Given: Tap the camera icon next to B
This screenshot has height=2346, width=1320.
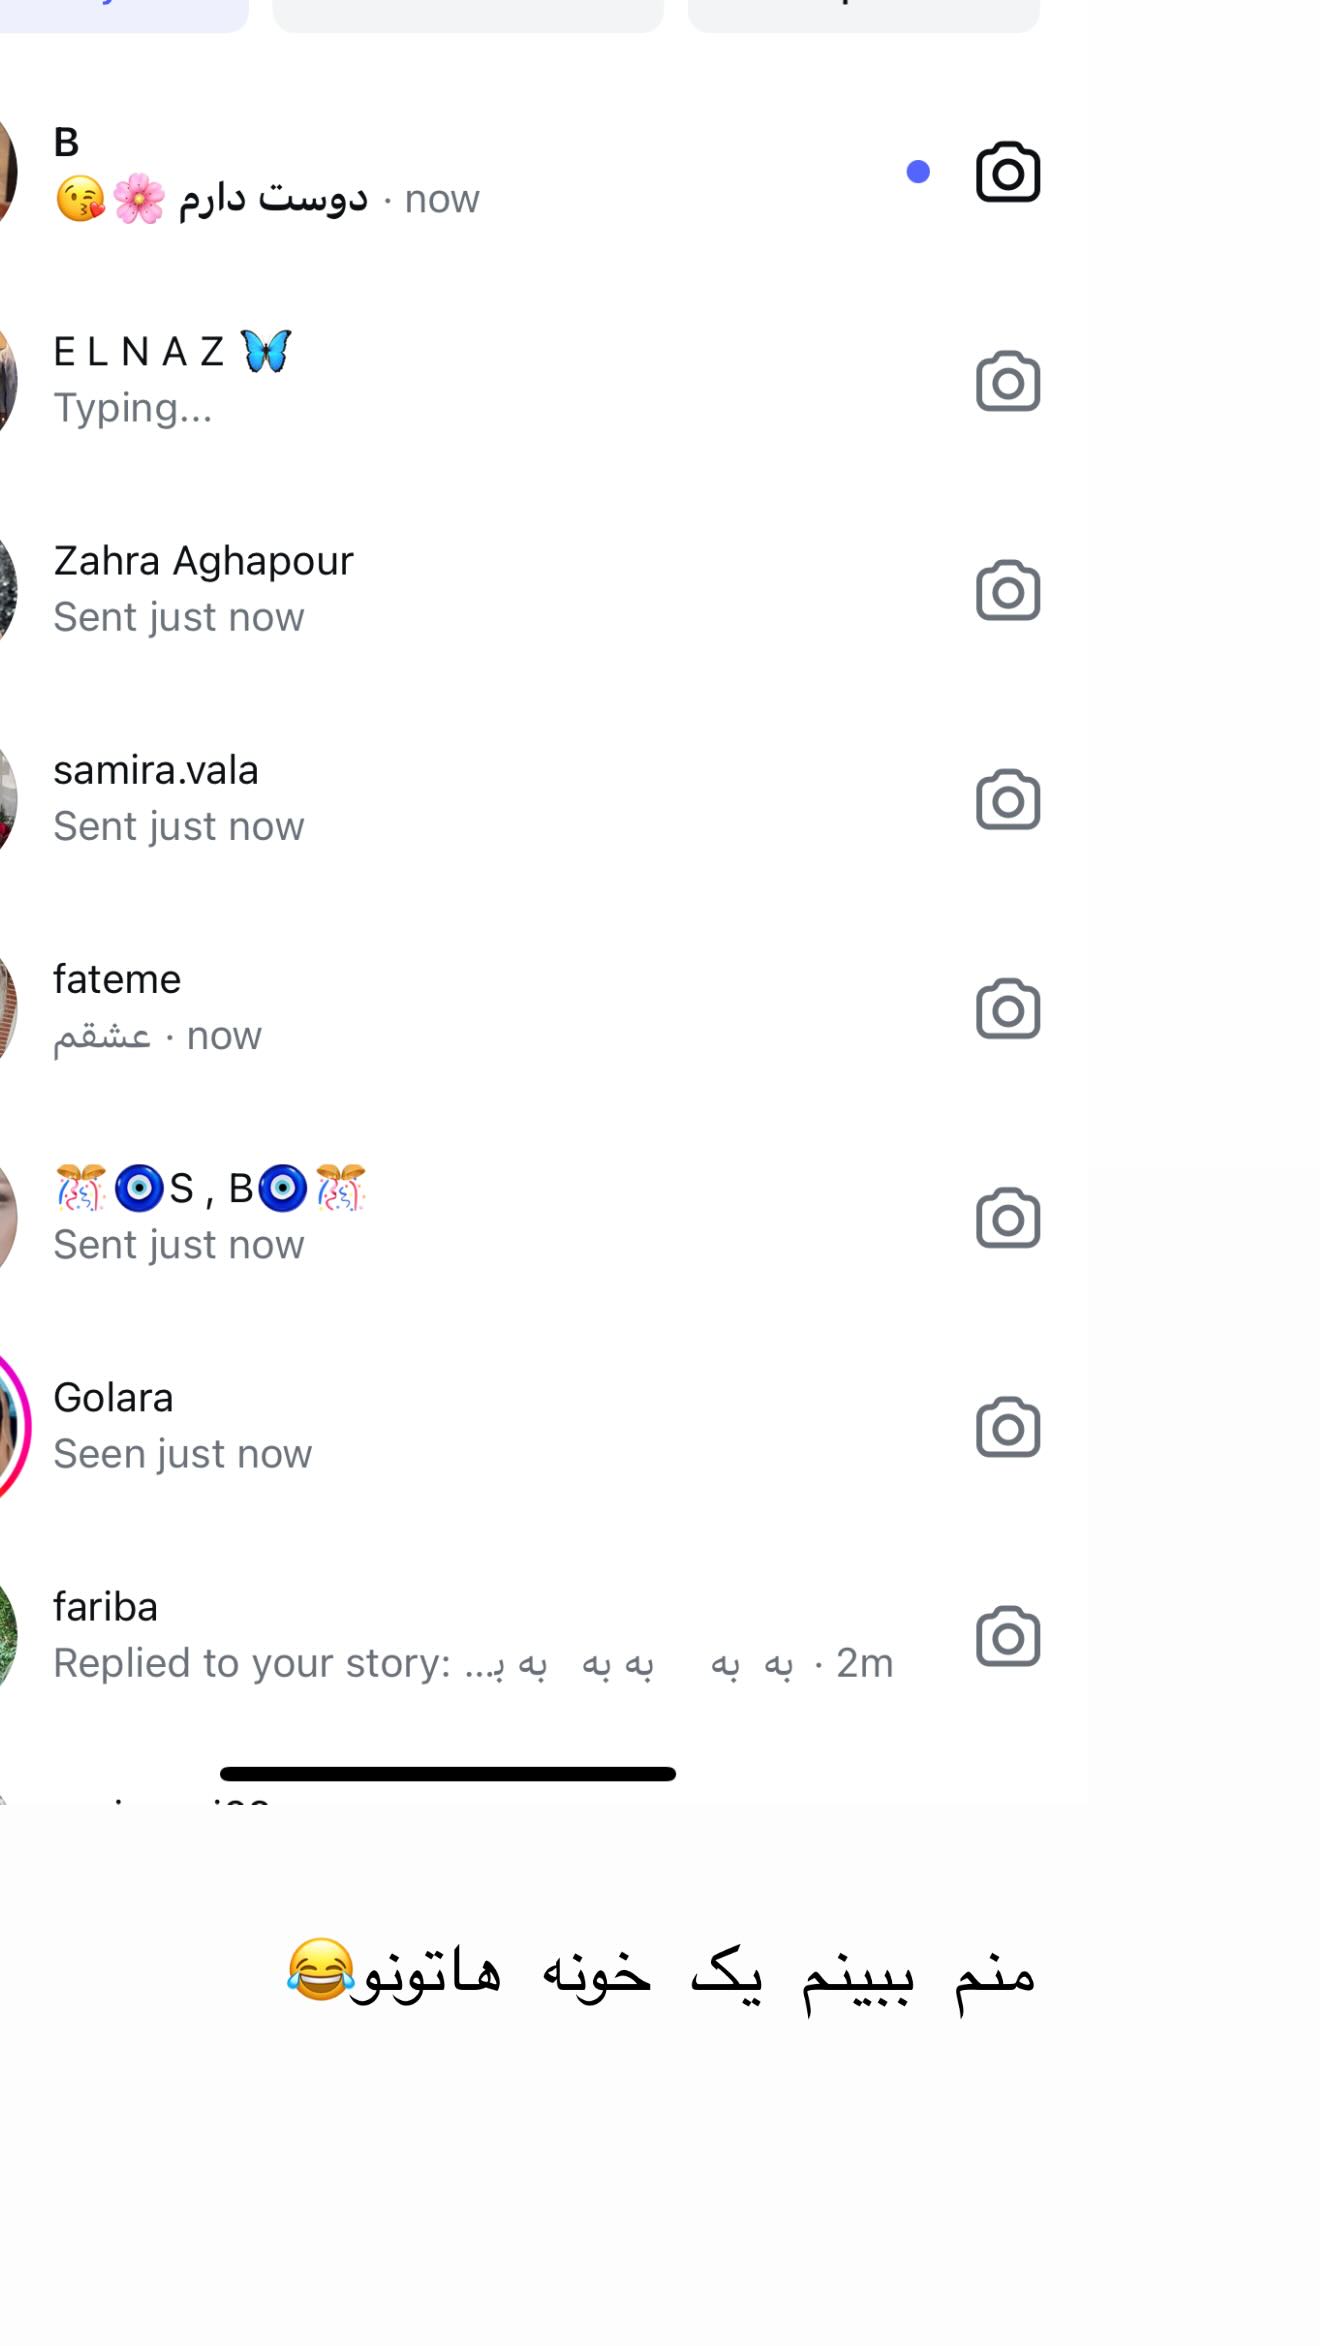Looking at the screenshot, I should click(x=1008, y=172).
